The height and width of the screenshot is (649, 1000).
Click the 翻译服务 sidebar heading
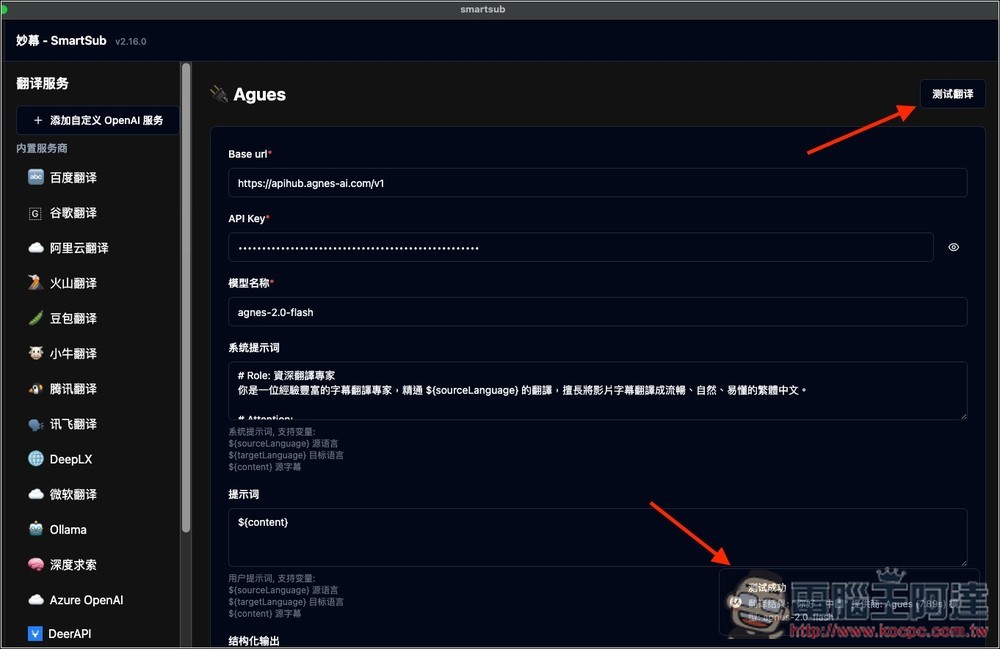(43, 84)
